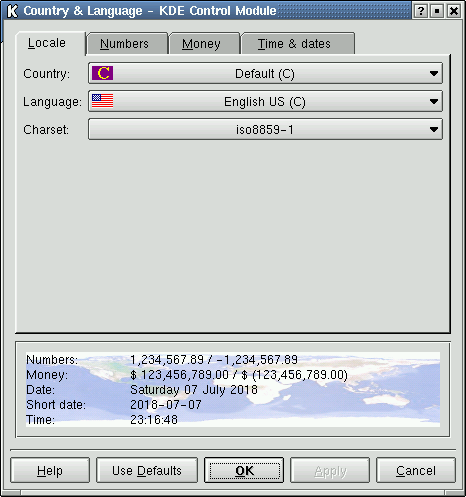Open the Language dropdown showing English US
Screen dimensions: 466x497
pyautogui.click(x=265, y=101)
